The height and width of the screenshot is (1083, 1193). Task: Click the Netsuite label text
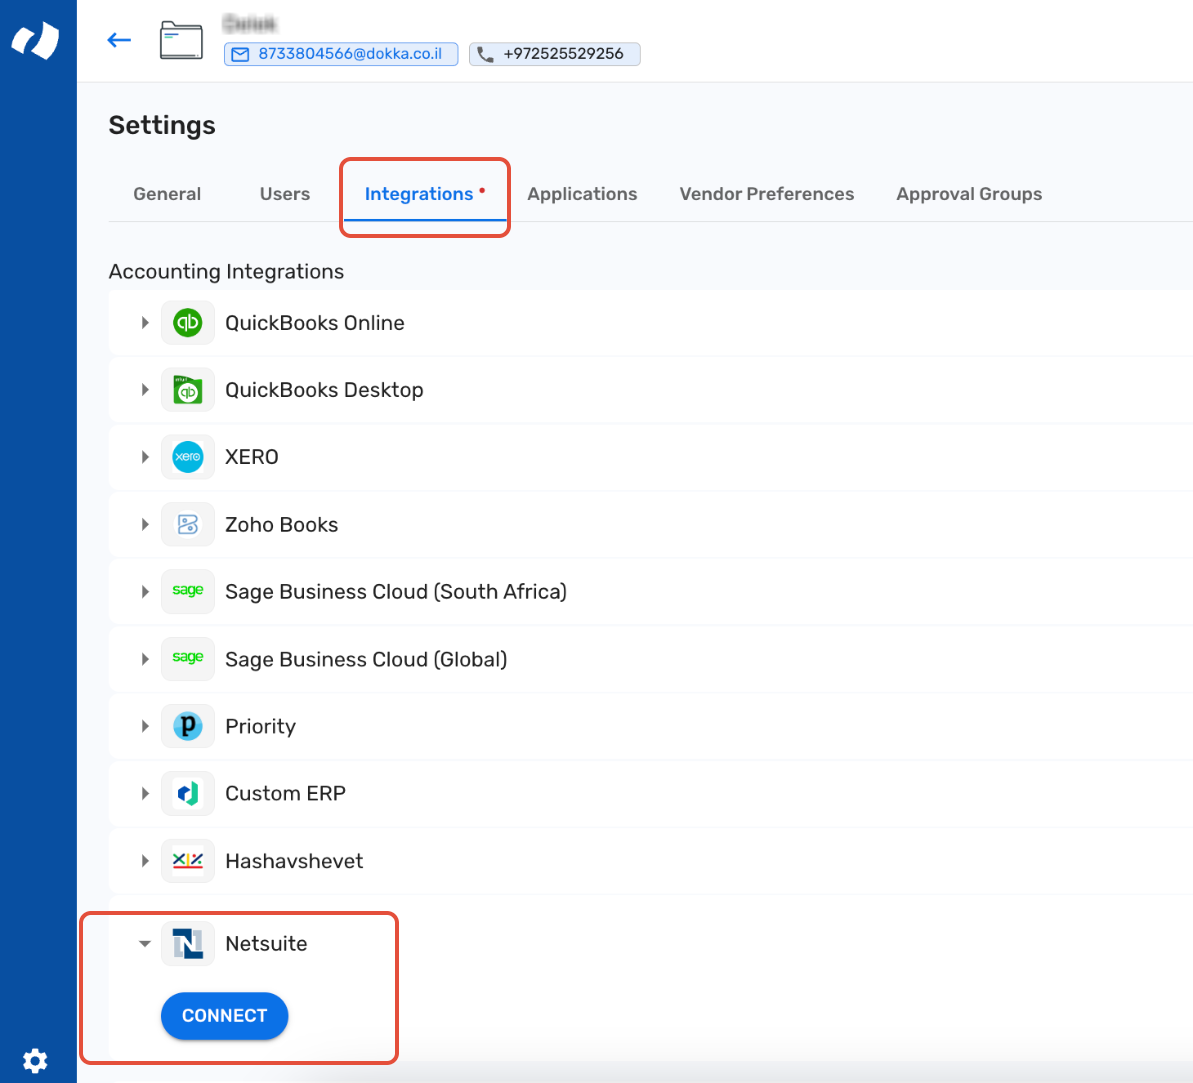coord(266,944)
